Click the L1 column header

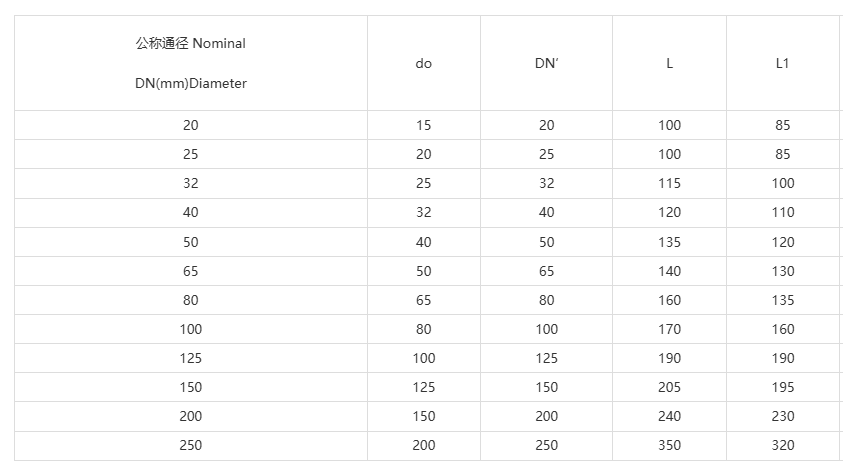point(782,63)
